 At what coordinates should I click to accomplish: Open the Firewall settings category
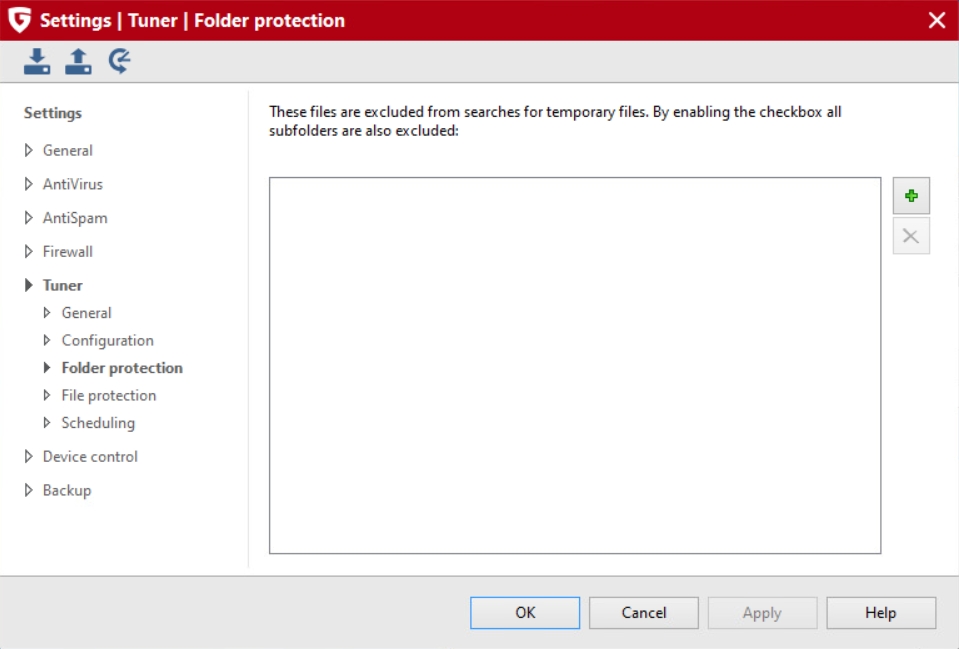(x=67, y=251)
